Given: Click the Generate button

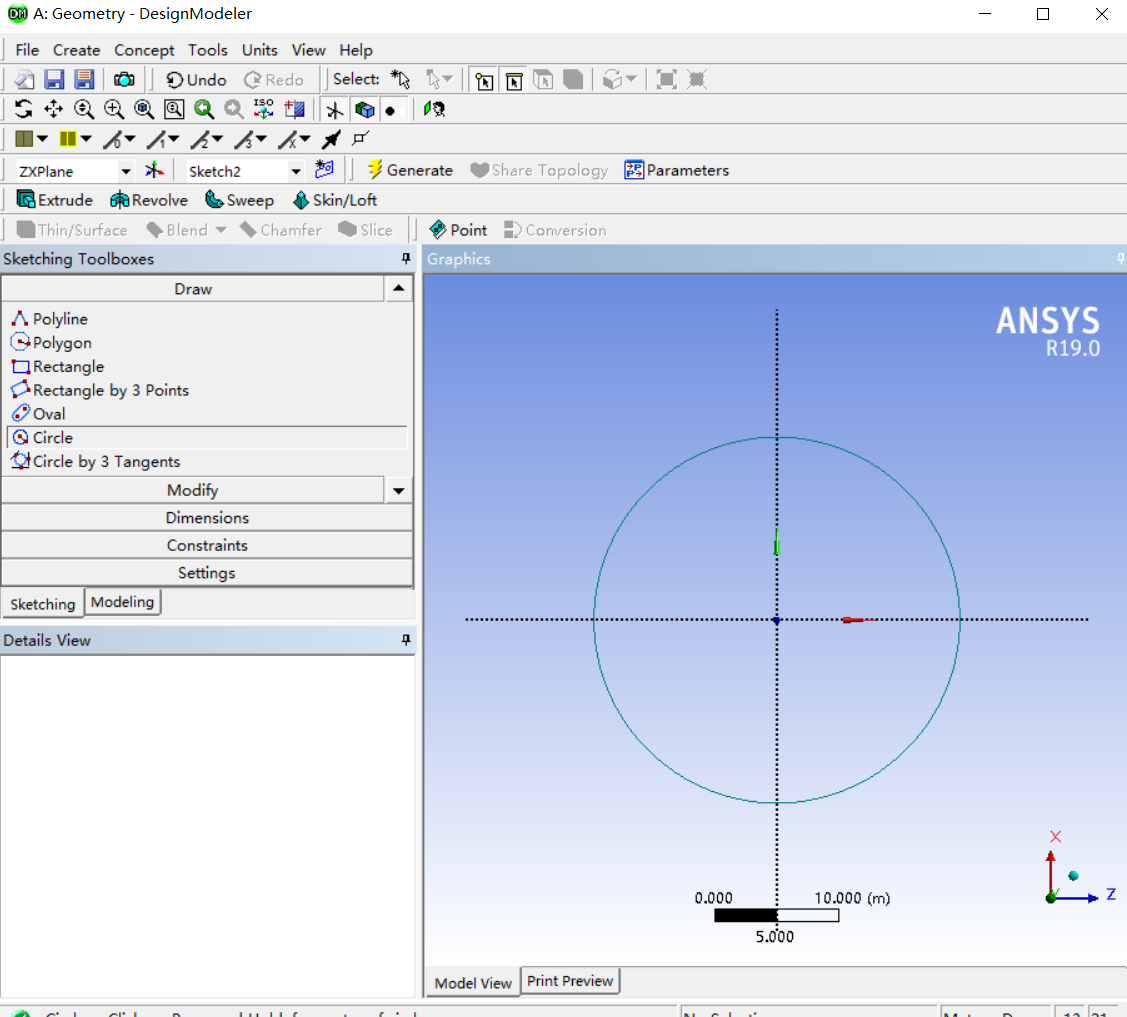Looking at the screenshot, I should (x=410, y=170).
